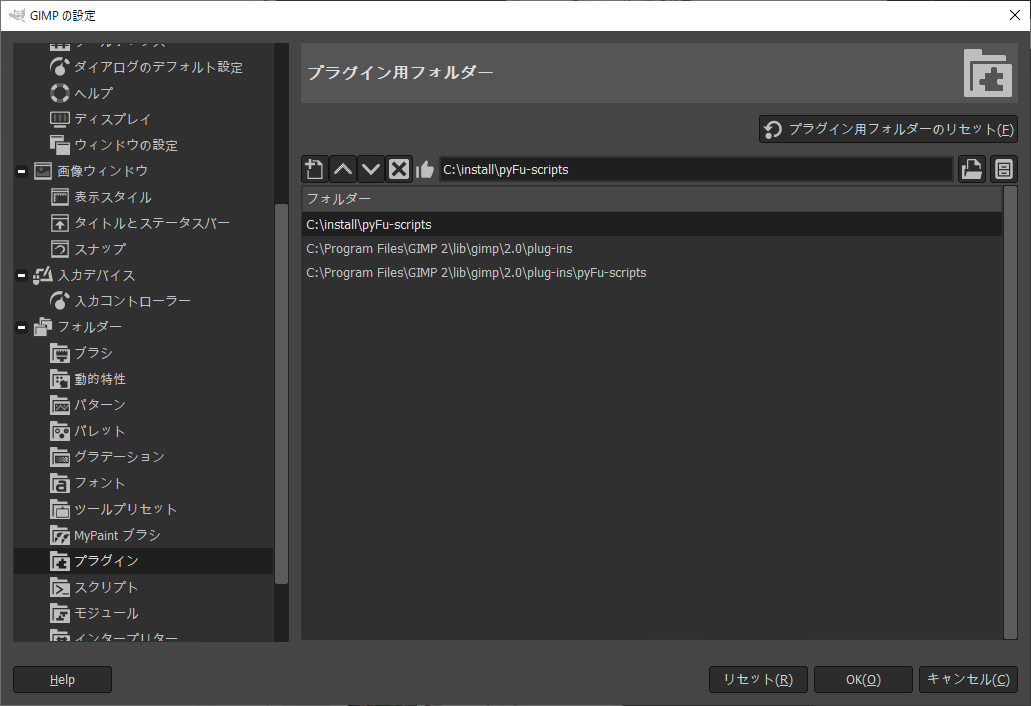Confirm settings with the OK button
Viewport: 1031px width, 706px height.
tap(862, 679)
